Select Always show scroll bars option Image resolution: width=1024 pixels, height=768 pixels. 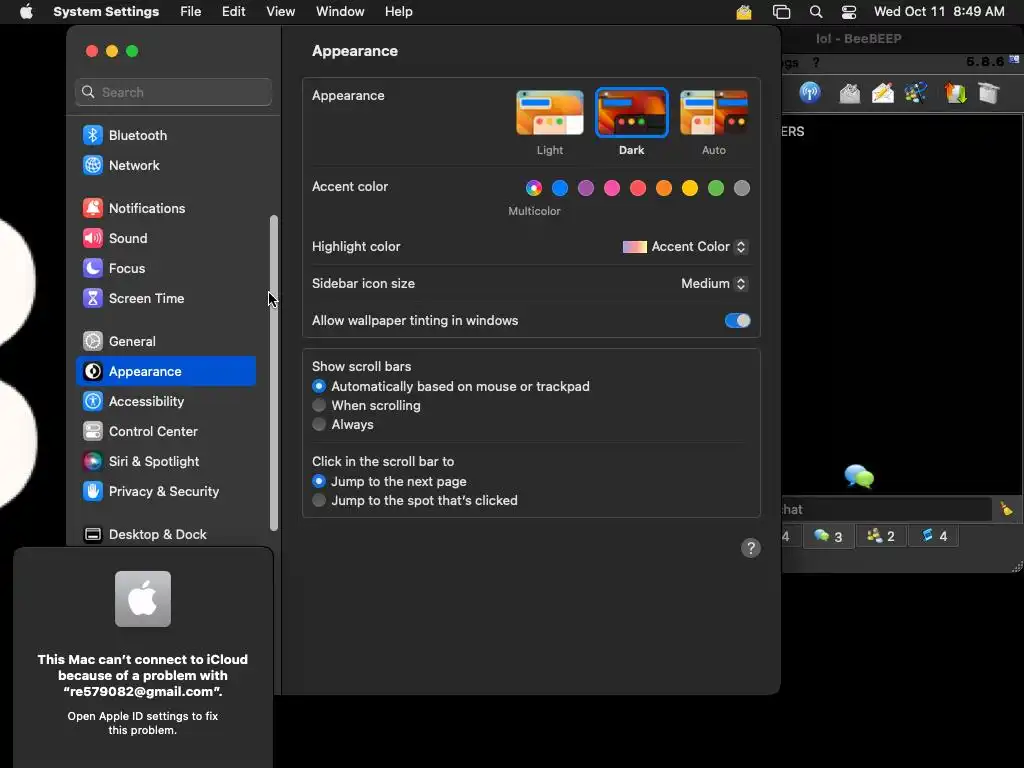pos(319,424)
